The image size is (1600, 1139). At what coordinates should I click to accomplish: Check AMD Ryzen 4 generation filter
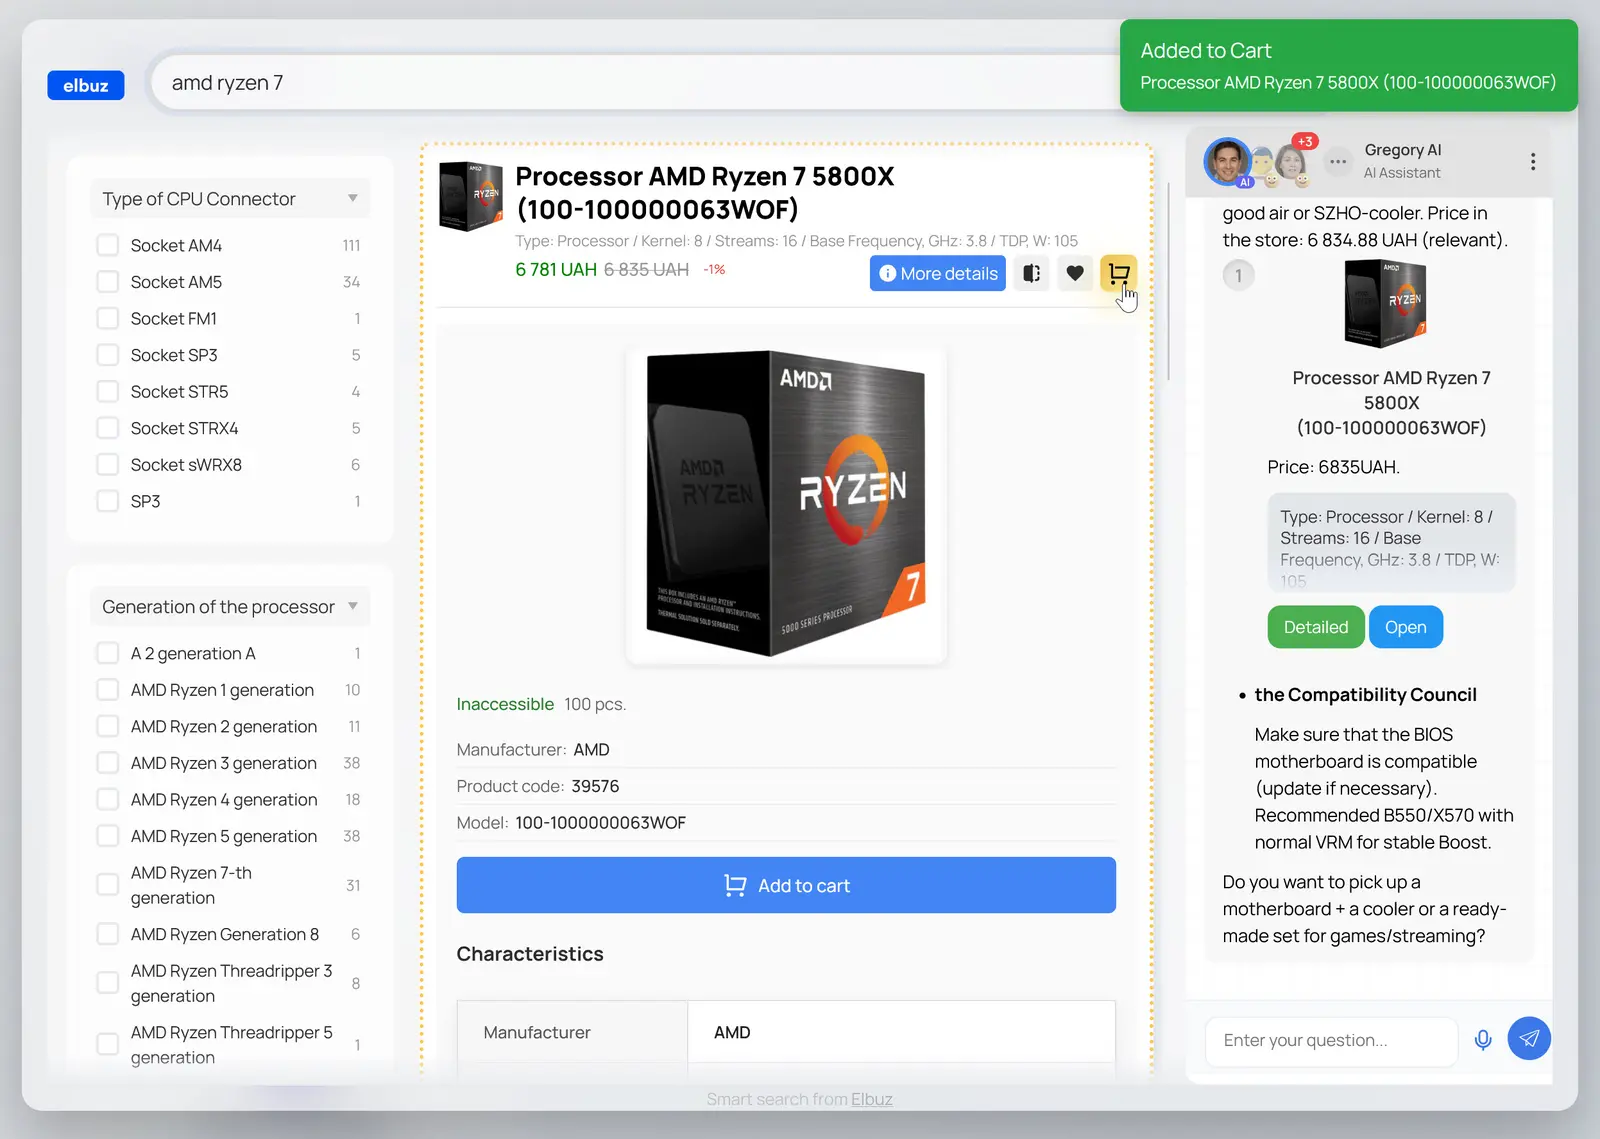(x=108, y=800)
